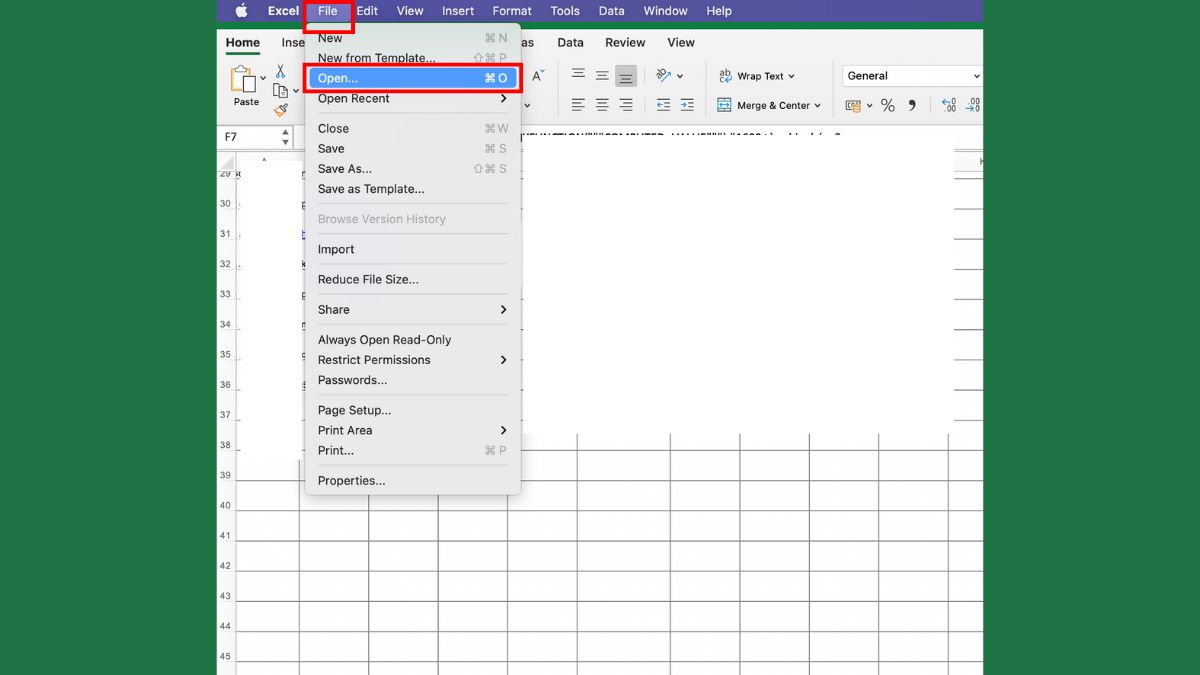Expand the Paste options arrow
Screen dimensions: 1200x675
click(x=263, y=78)
